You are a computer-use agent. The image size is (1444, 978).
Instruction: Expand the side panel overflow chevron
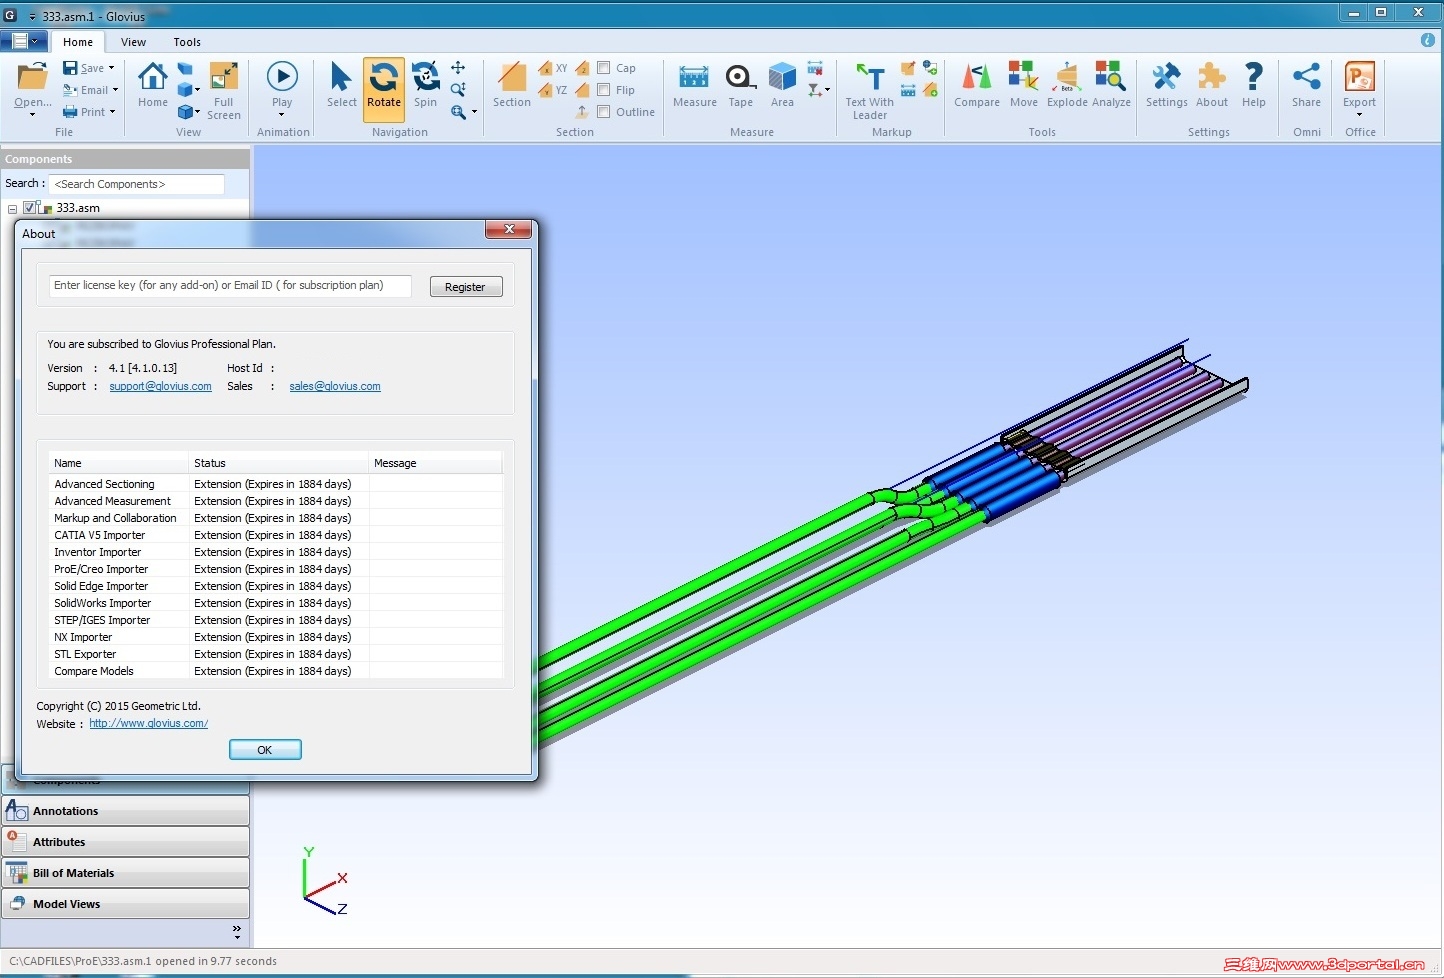click(x=237, y=931)
